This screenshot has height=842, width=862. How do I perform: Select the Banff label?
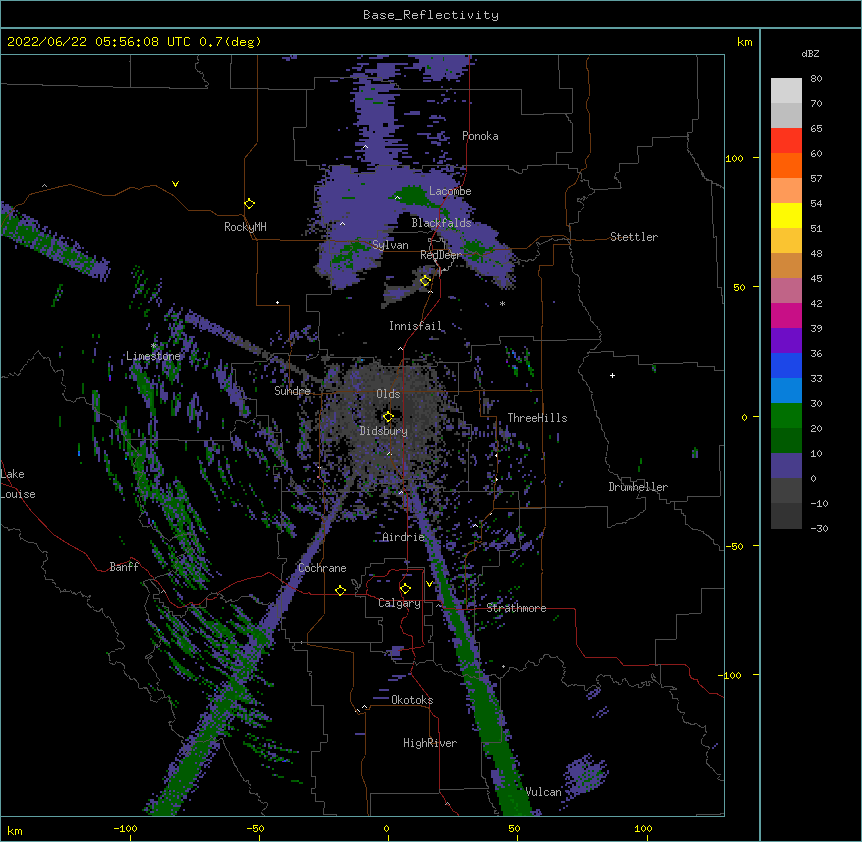click(124, 567)
